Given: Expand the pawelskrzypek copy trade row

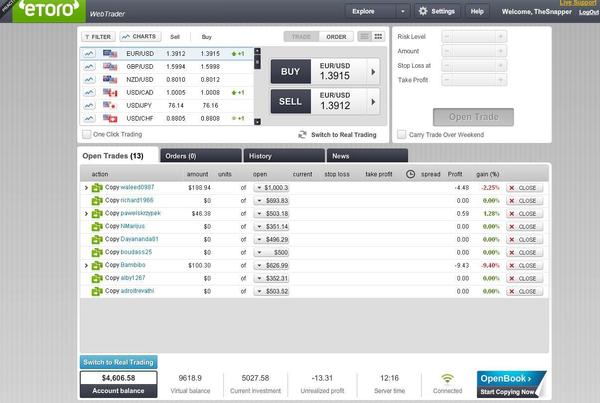Looking at the screenshot, I should pos(86,214).
